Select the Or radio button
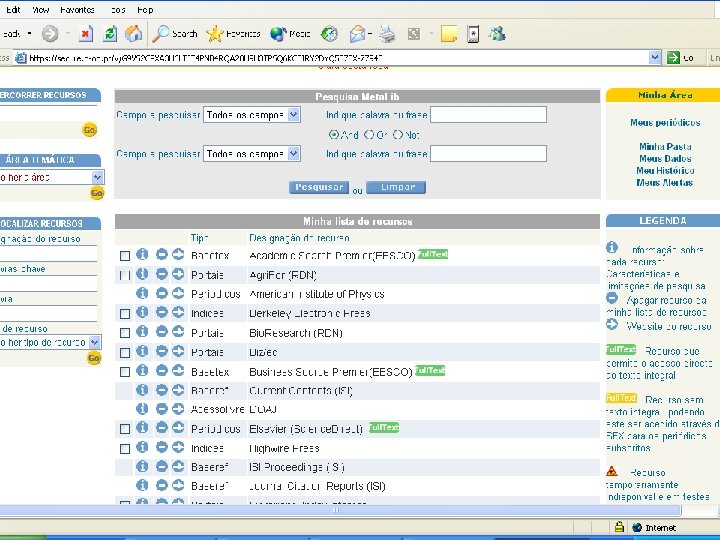The height and width of the screenshot is (540, 720). (x=369, y=135)
